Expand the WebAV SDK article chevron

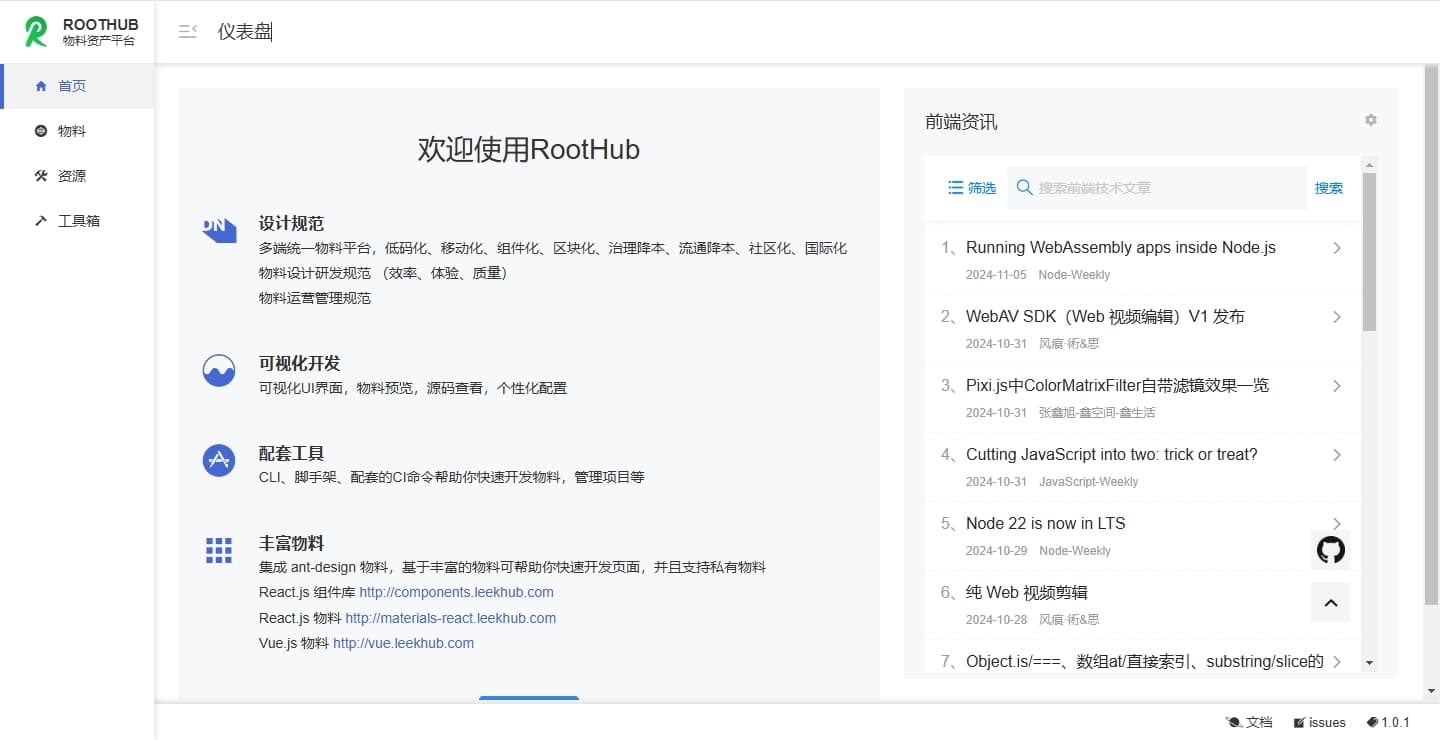(x=1337, y=317)
